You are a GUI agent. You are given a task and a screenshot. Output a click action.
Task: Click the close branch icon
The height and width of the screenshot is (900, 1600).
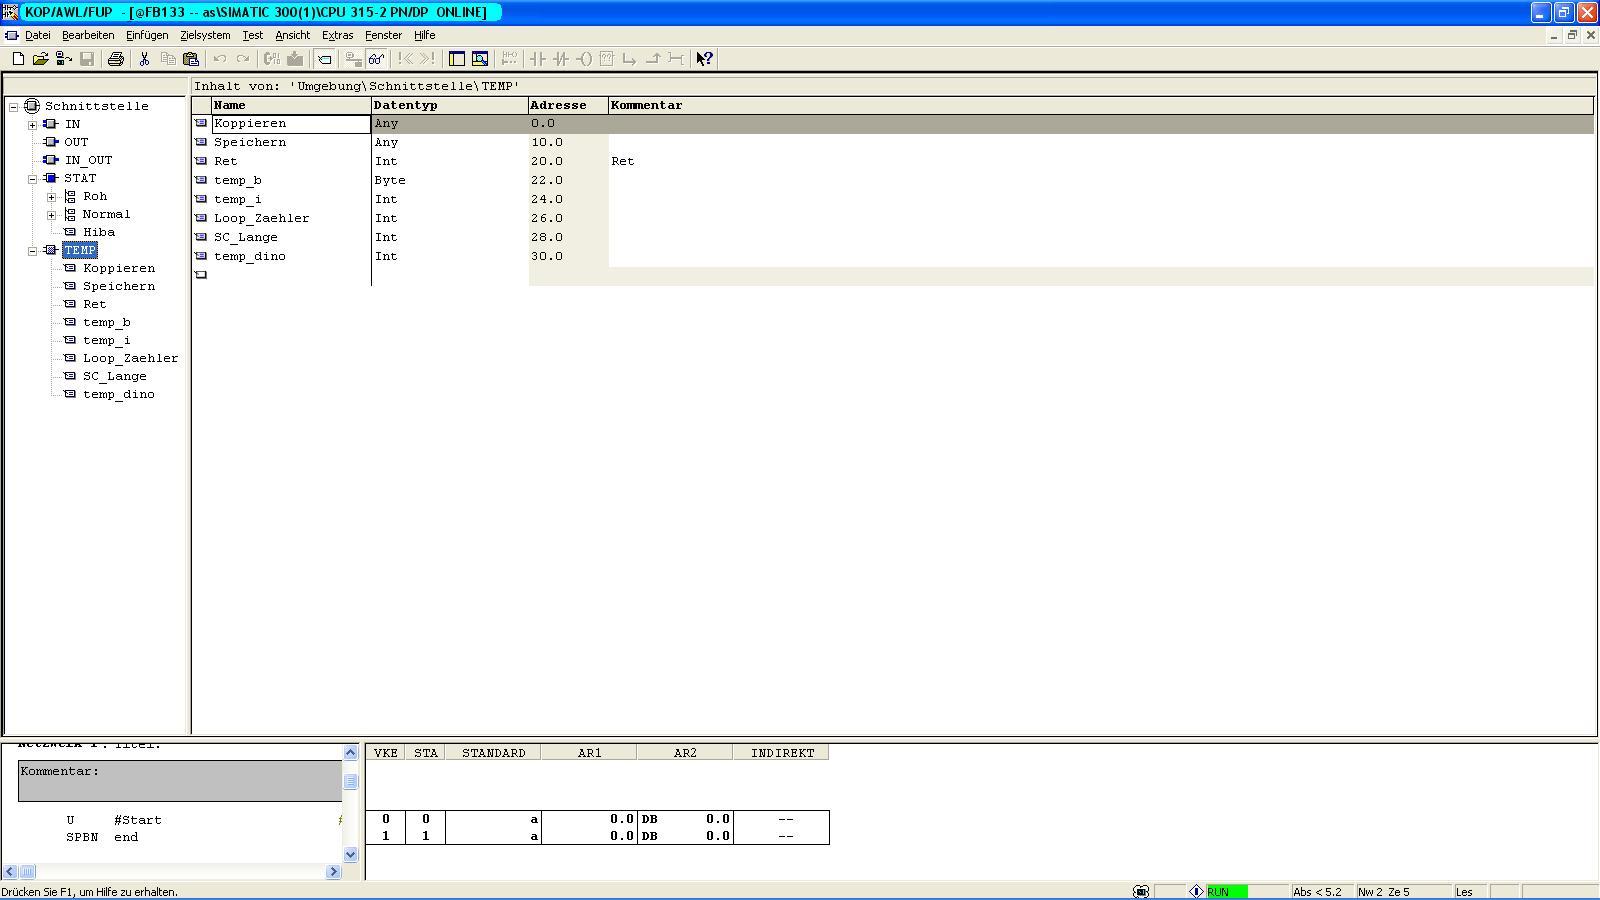pyautogui.click(x=652, y=59)
